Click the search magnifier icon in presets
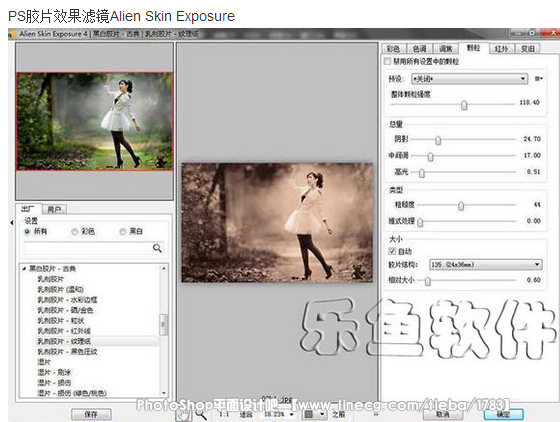This screenshot has width=560, height=422. [157, 248]
